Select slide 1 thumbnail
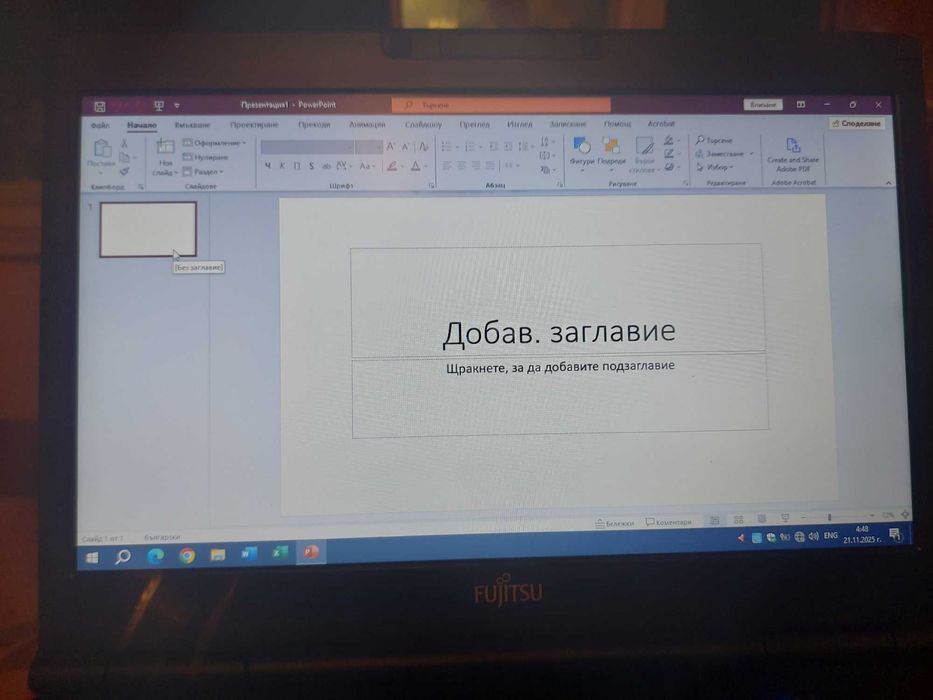 tap(148, 229)
